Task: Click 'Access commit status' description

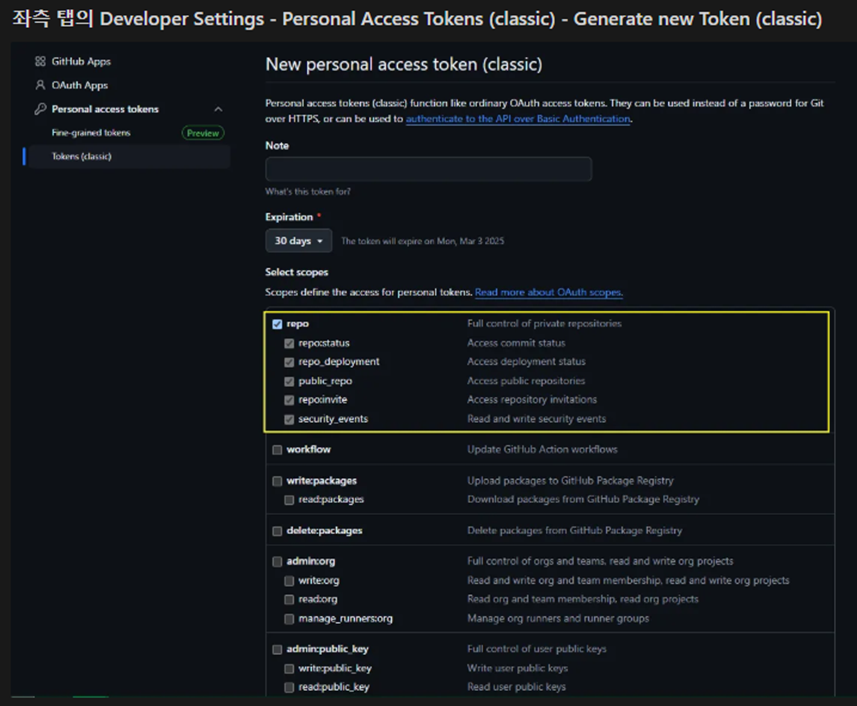Action: (516, 343)
